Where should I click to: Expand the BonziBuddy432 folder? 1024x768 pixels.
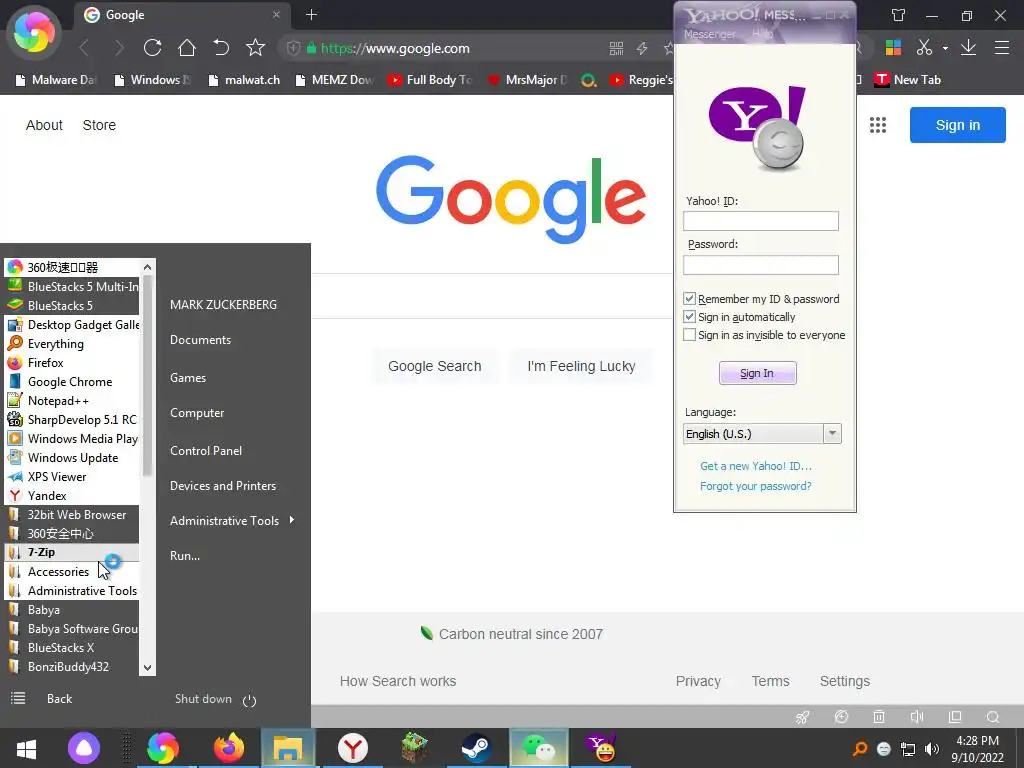click(x=72, y=667)
